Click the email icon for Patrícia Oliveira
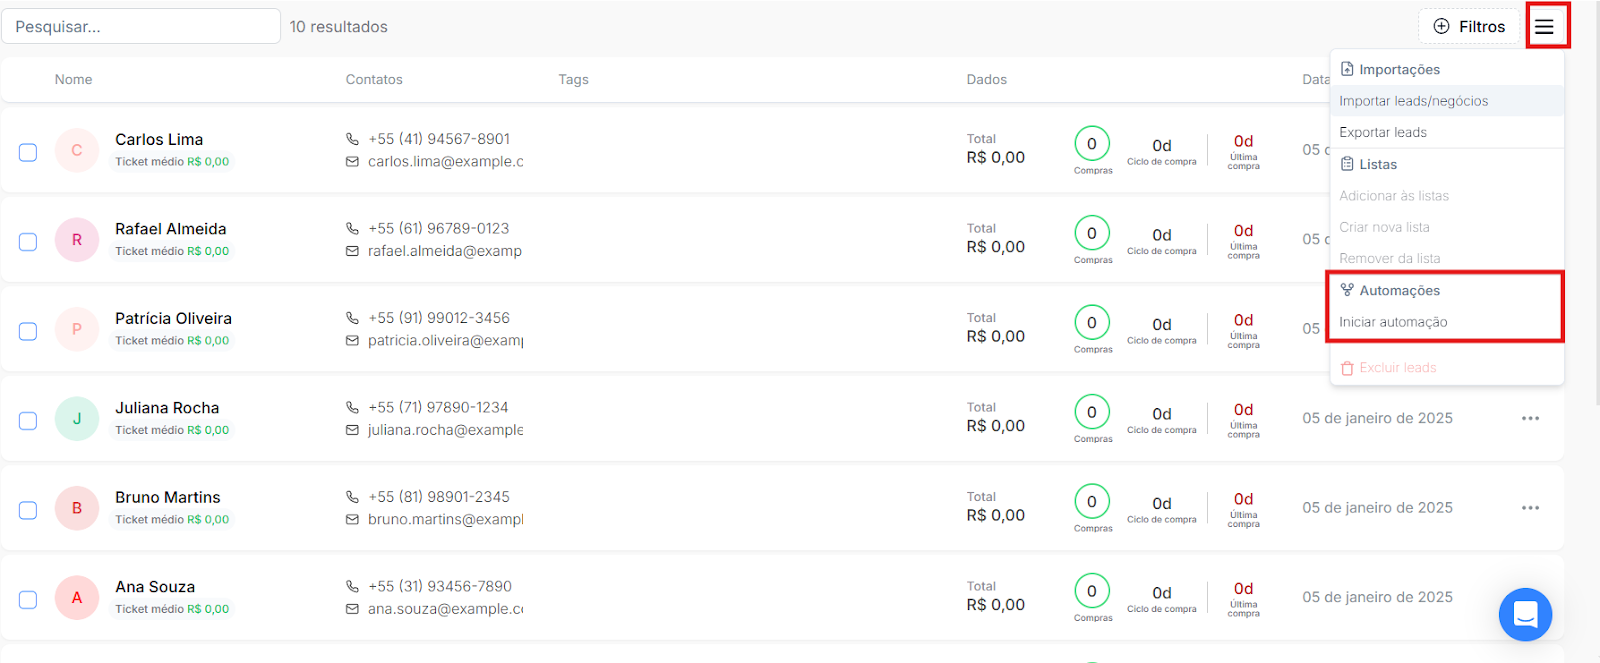 352,341
